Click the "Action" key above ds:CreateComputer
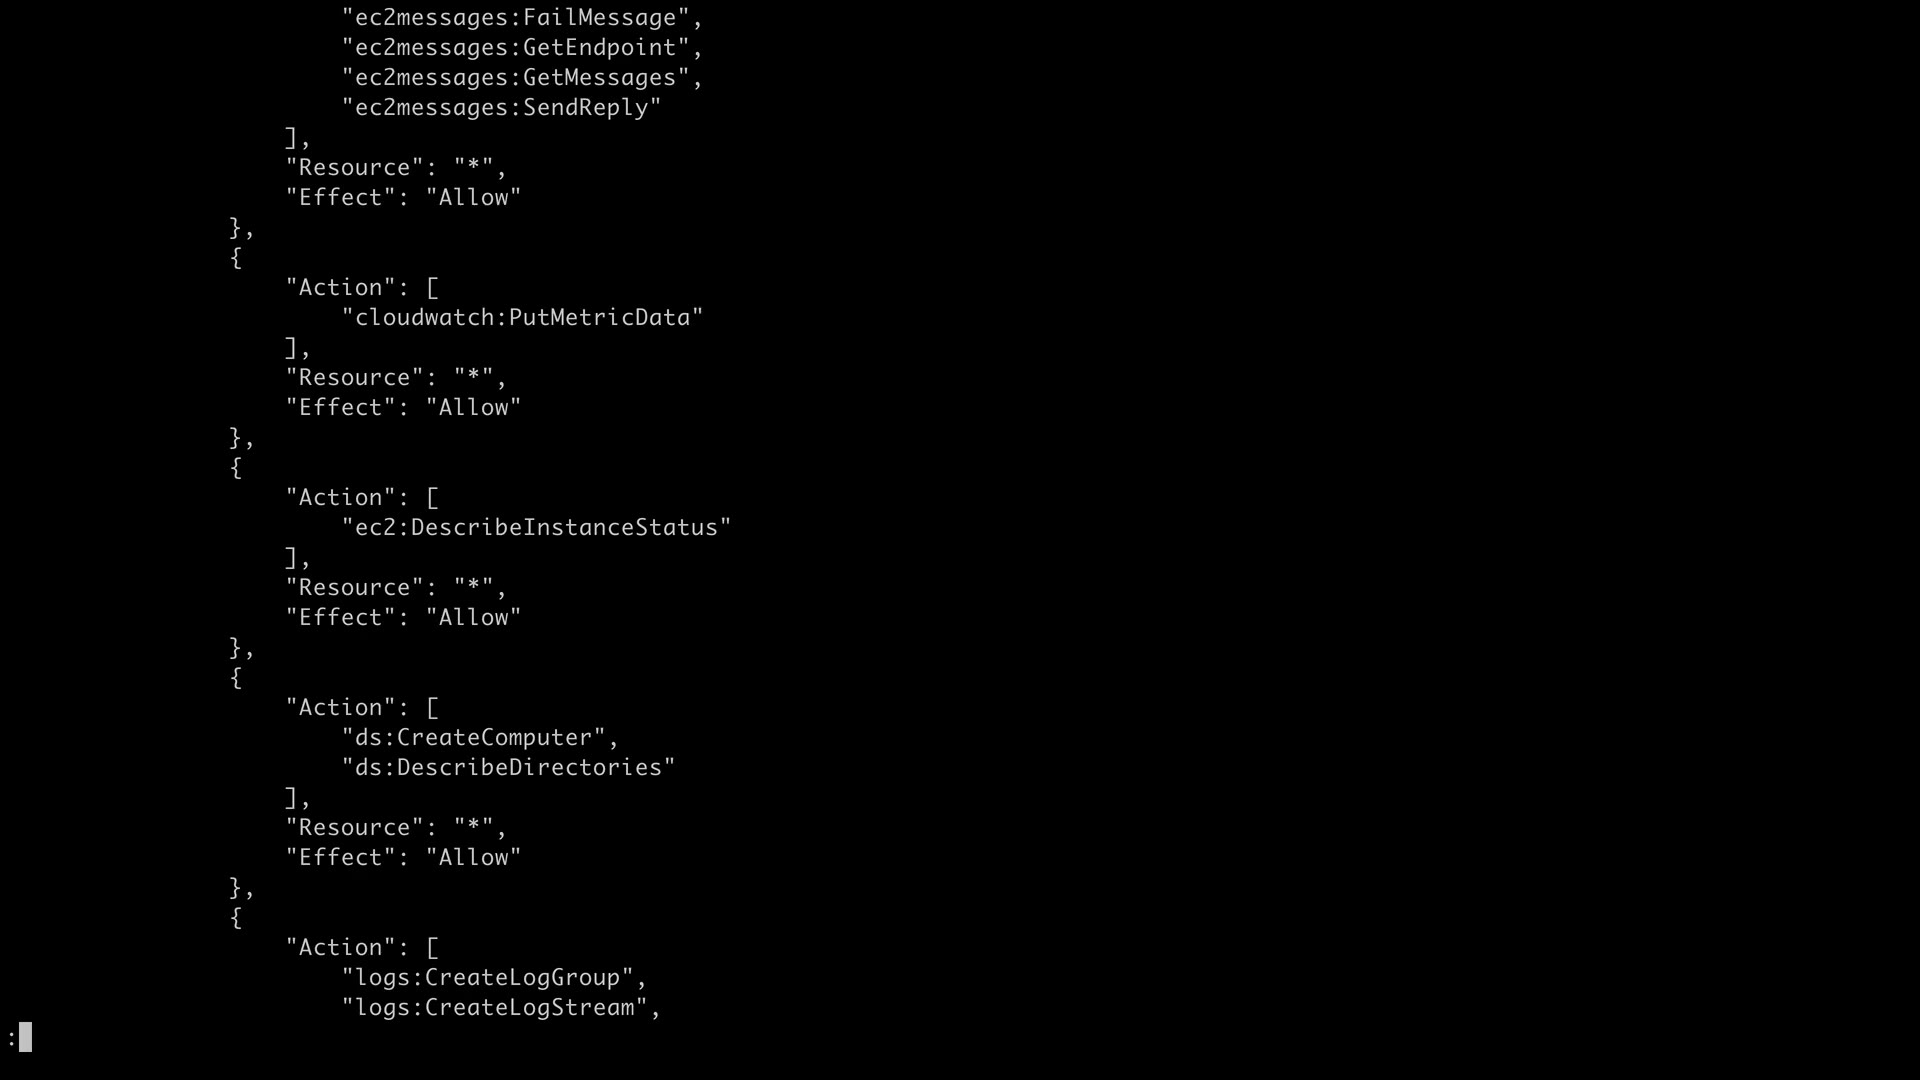 coord(341,708)
